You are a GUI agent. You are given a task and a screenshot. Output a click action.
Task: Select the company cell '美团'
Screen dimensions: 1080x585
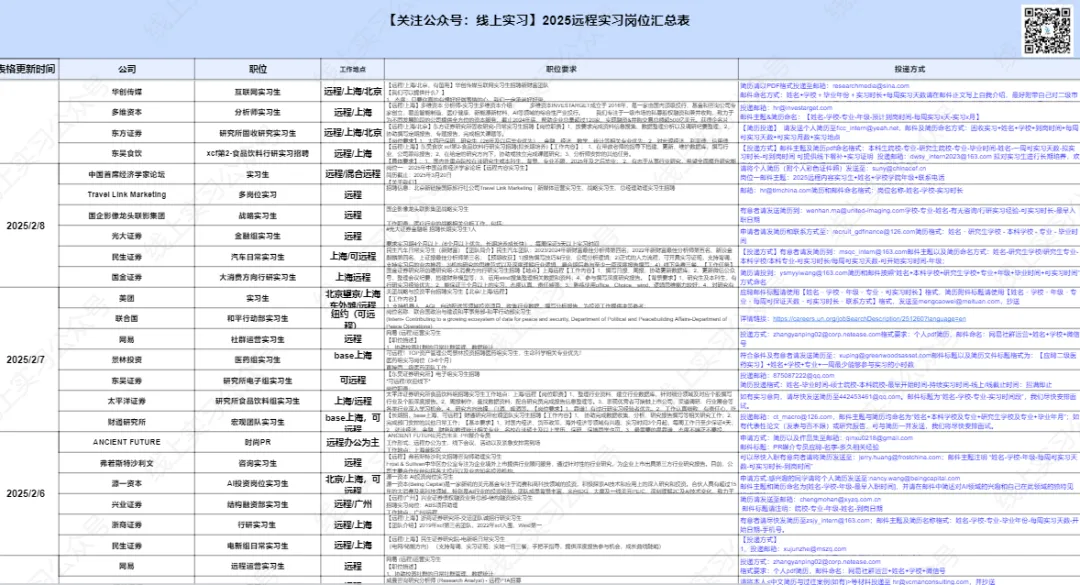[x=127, y=298]
